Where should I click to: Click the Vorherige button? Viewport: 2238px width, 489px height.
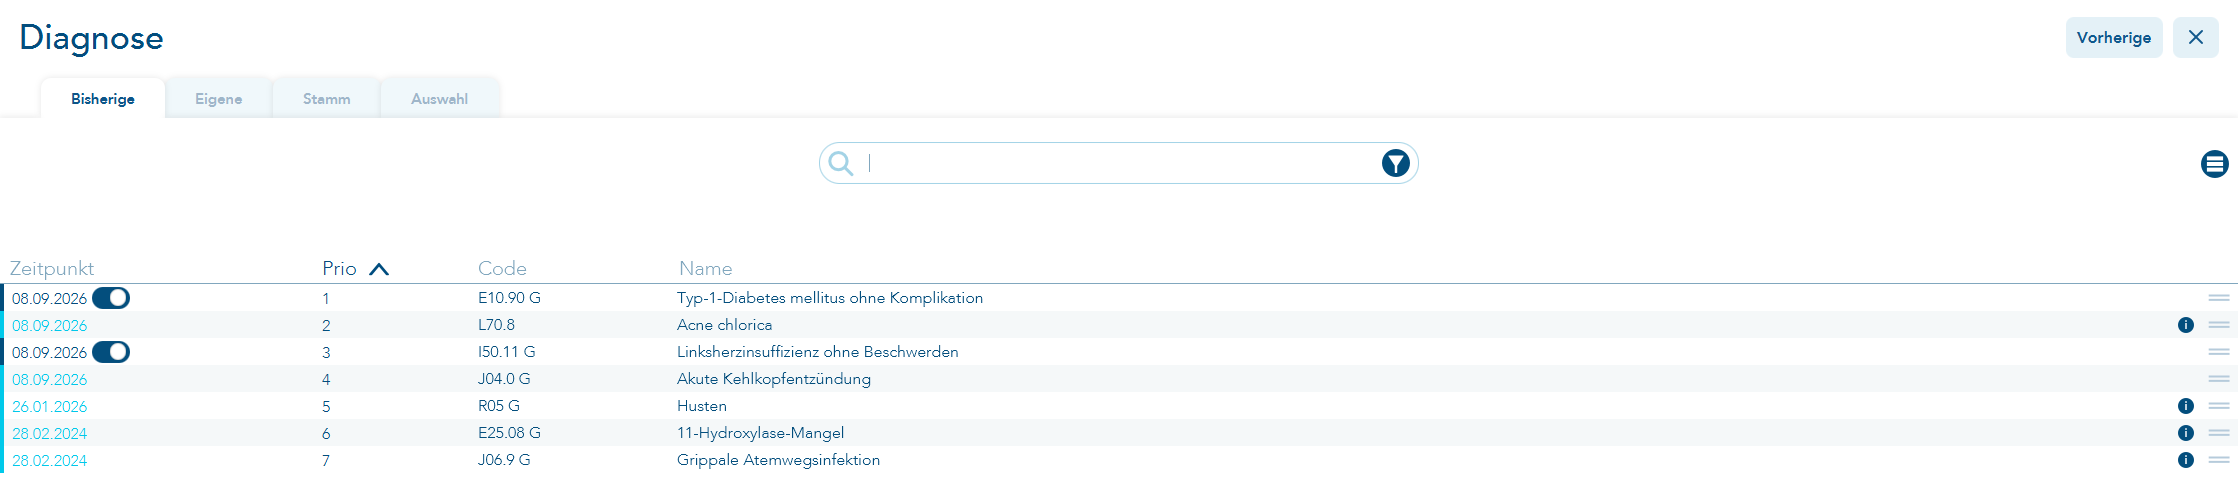pyautogui.click(x=2114, y=37)
